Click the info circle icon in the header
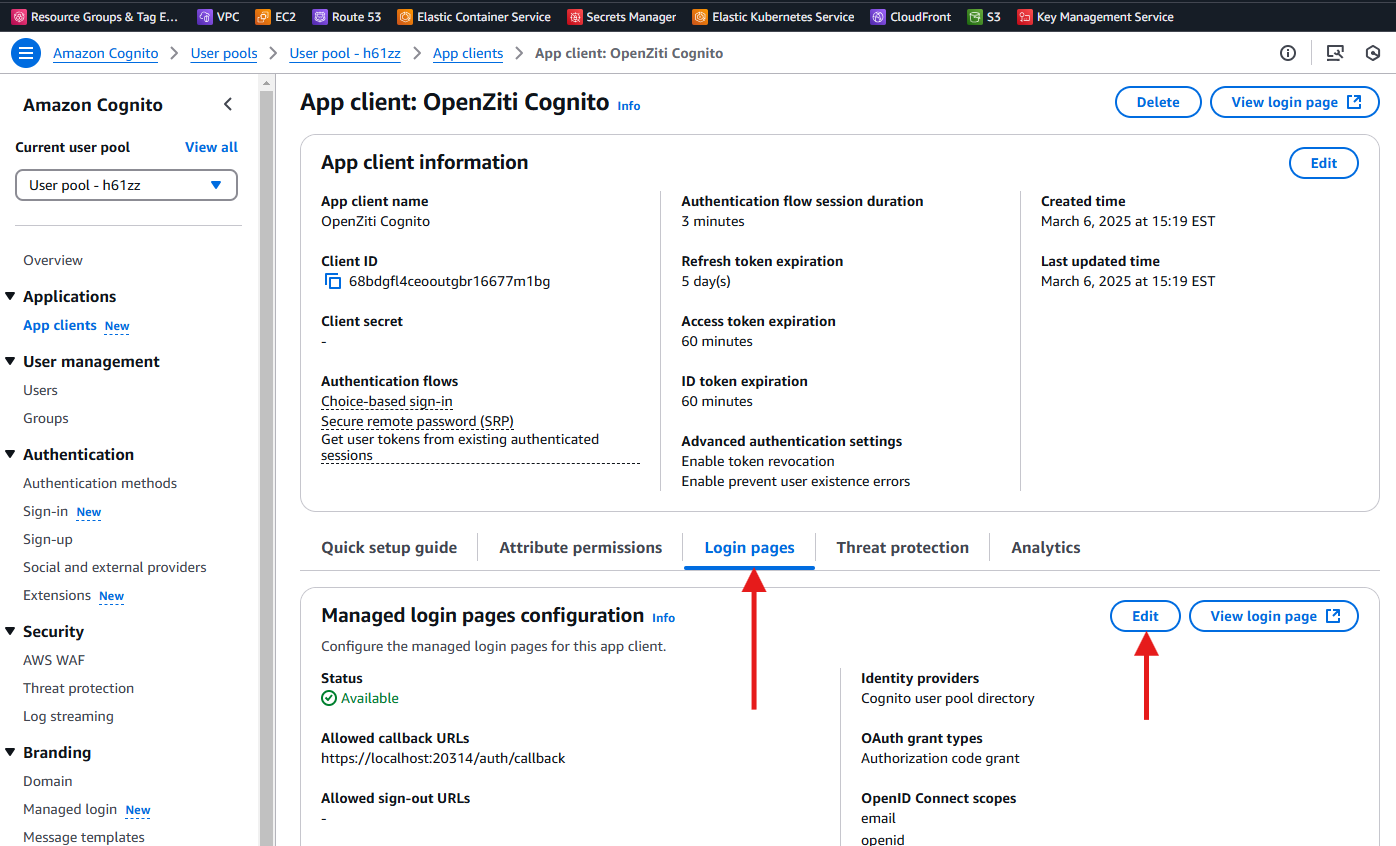Viewport: 1396px width, 846px height. pos(1288,54)
